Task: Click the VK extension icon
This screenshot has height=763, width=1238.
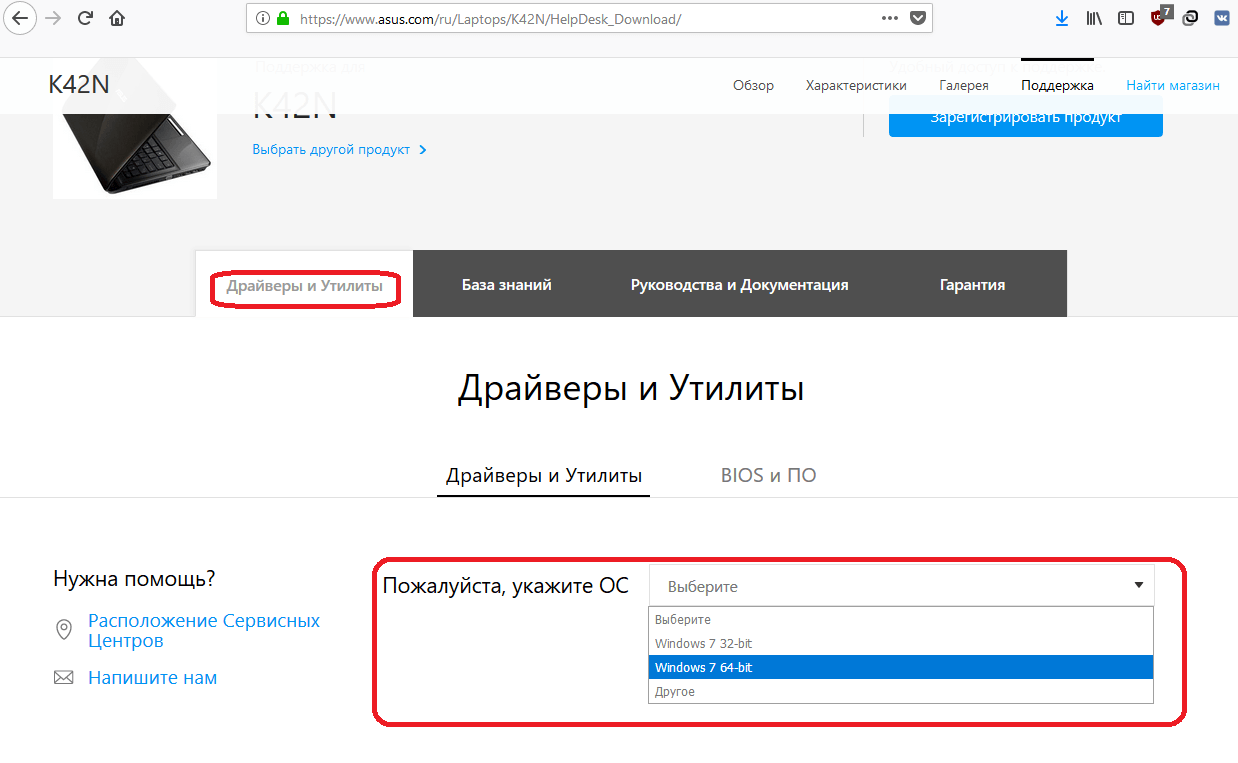Action: point(1222,18)
